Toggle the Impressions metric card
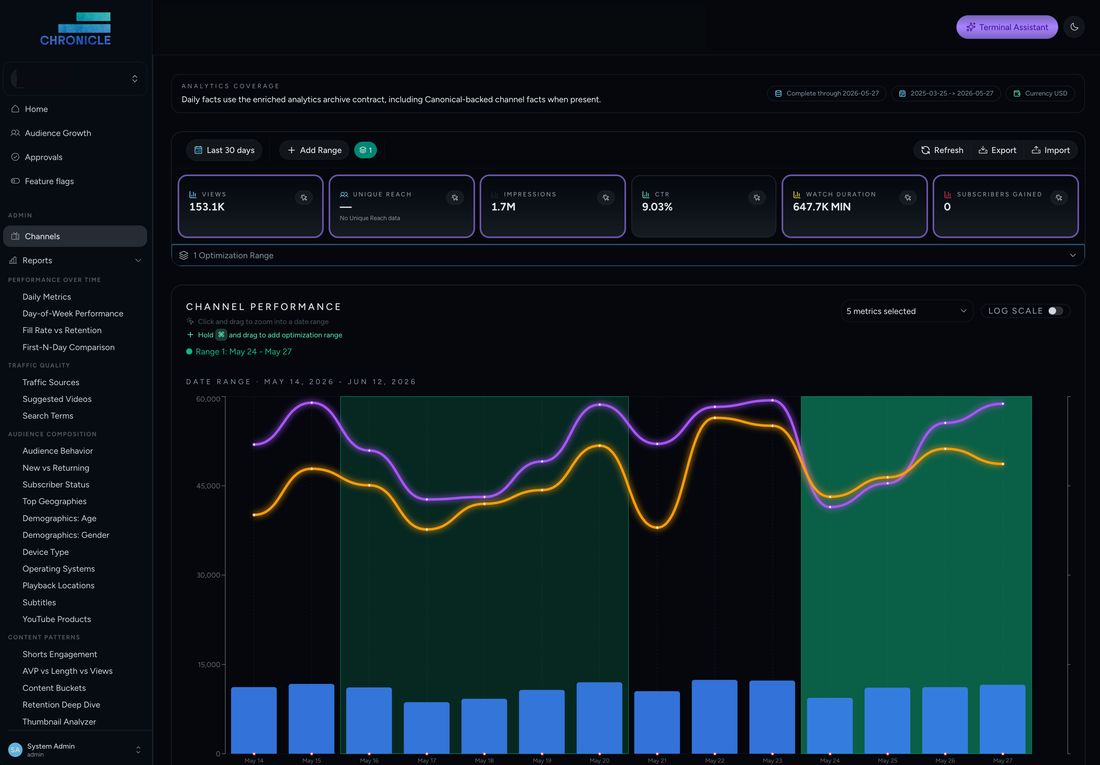Screen dimensions: 1100x765 (x=553, y=206)
